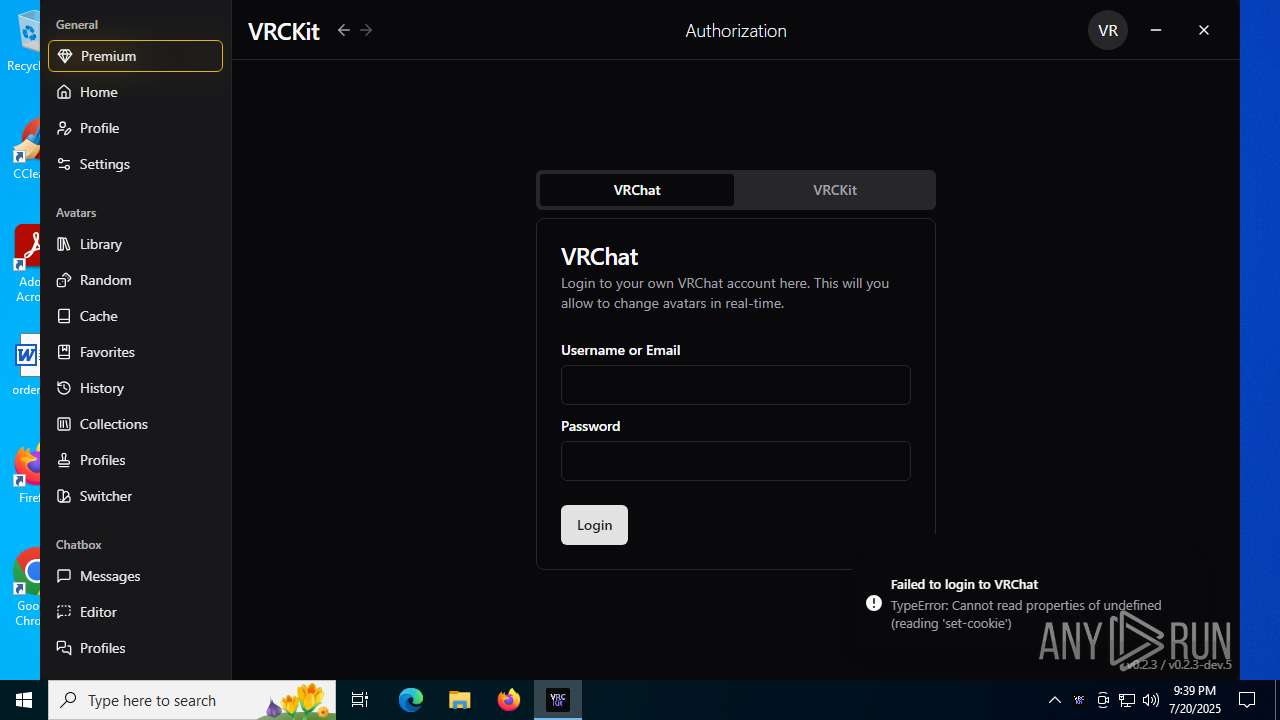The width and height of the screenshot is (1280, 720).
Task: Click the Chatbox Editor icon
Action: [64, 612]
